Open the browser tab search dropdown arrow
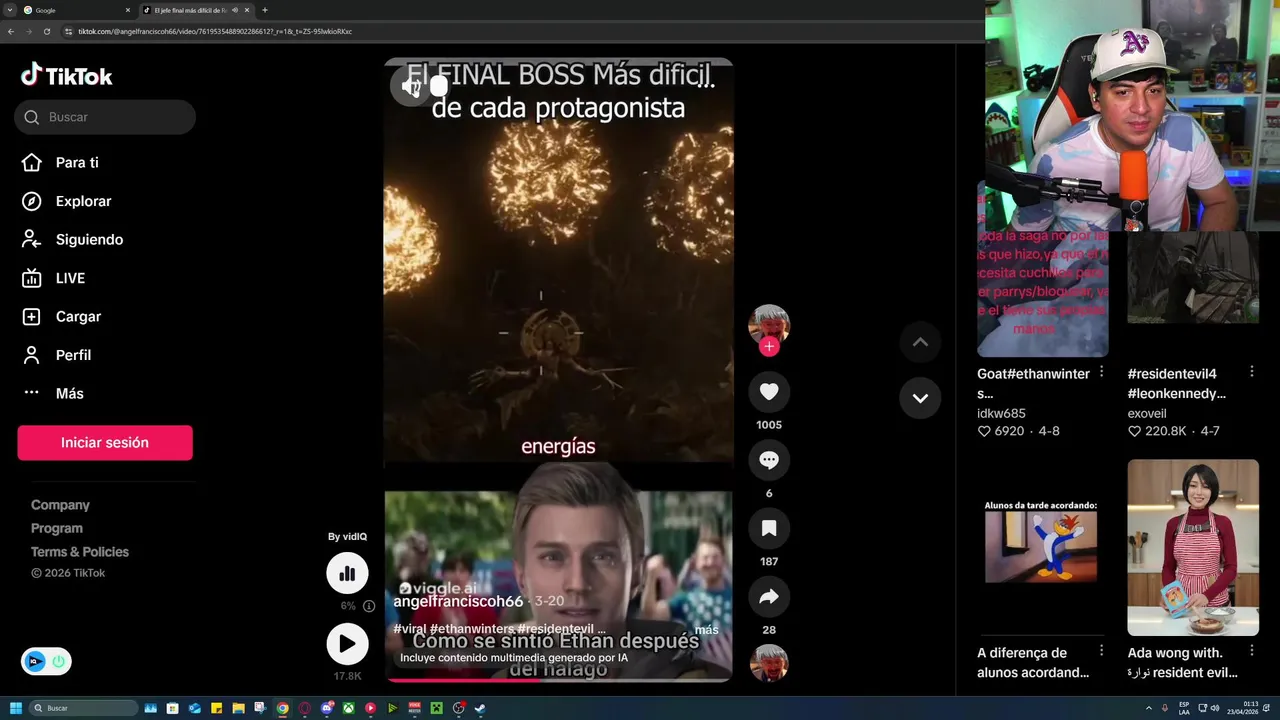Image resolution: width=1280 pixels, height=720 pixels. pos(9,10)
